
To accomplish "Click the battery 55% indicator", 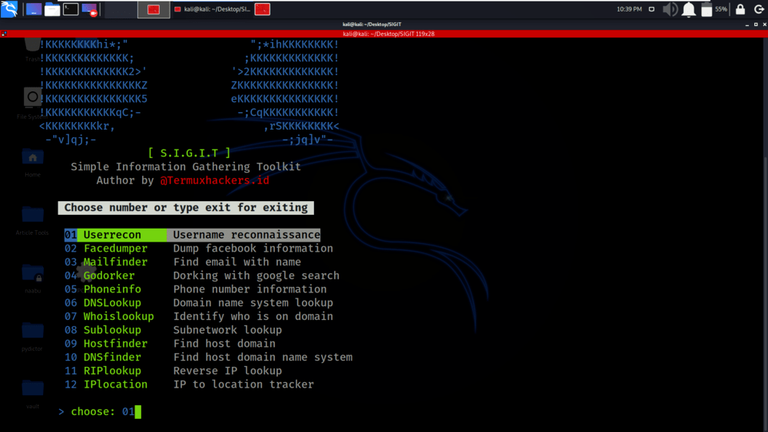I will click(714, 9).
